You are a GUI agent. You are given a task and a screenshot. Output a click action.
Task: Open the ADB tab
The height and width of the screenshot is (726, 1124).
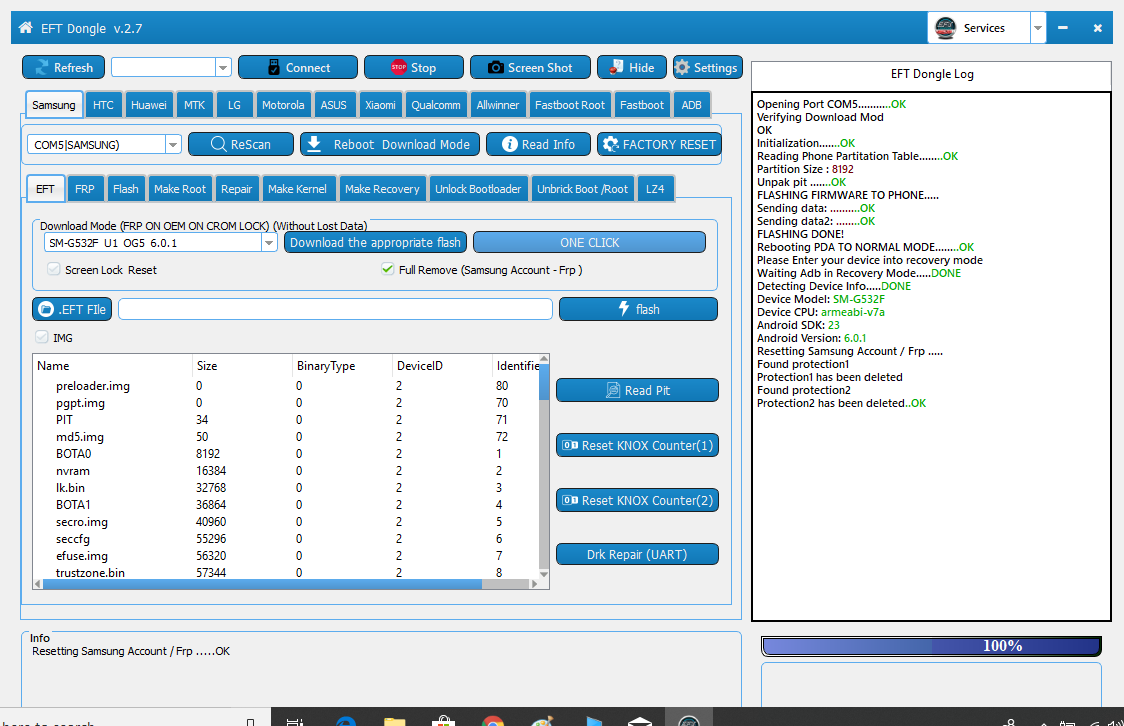(691, 105)
